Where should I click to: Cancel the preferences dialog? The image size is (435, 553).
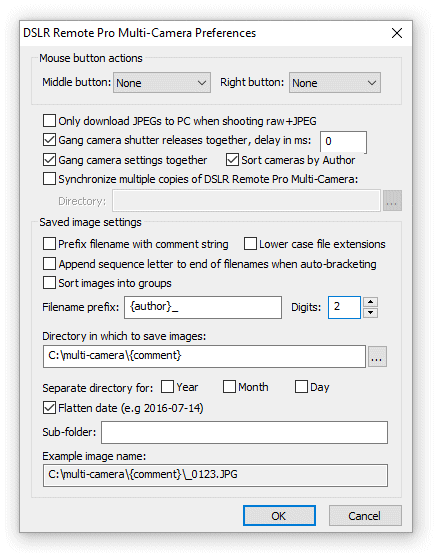coord(365,516)
